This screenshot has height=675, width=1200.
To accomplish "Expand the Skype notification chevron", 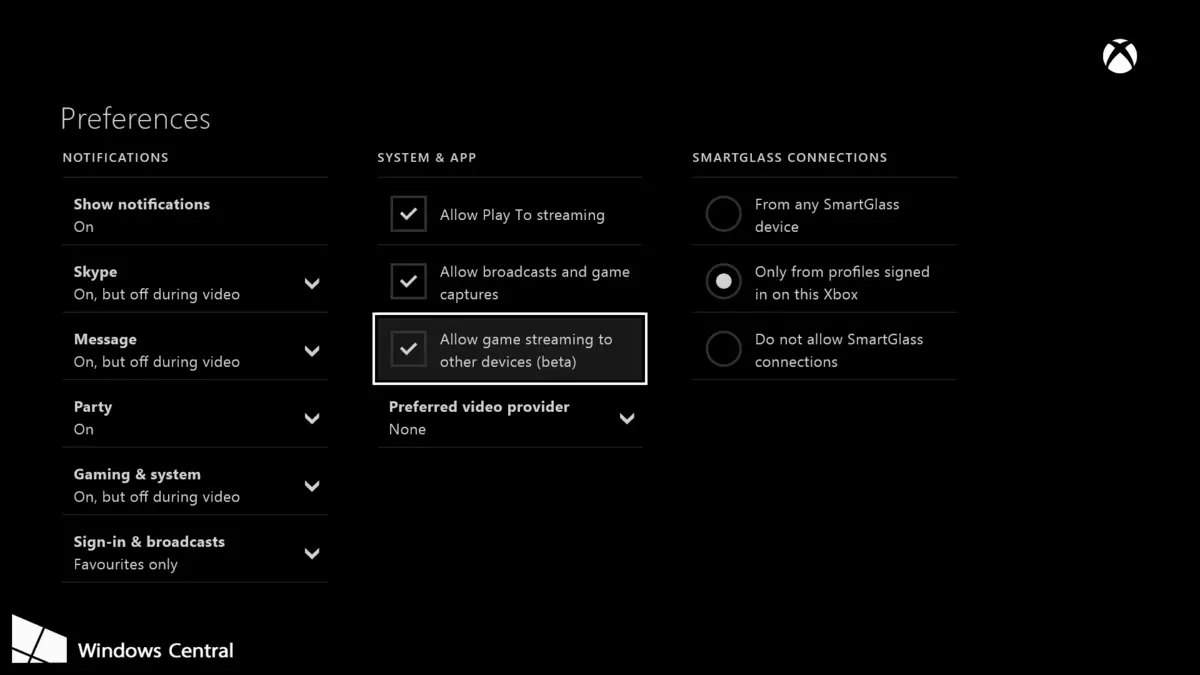I will pos(312,283).
